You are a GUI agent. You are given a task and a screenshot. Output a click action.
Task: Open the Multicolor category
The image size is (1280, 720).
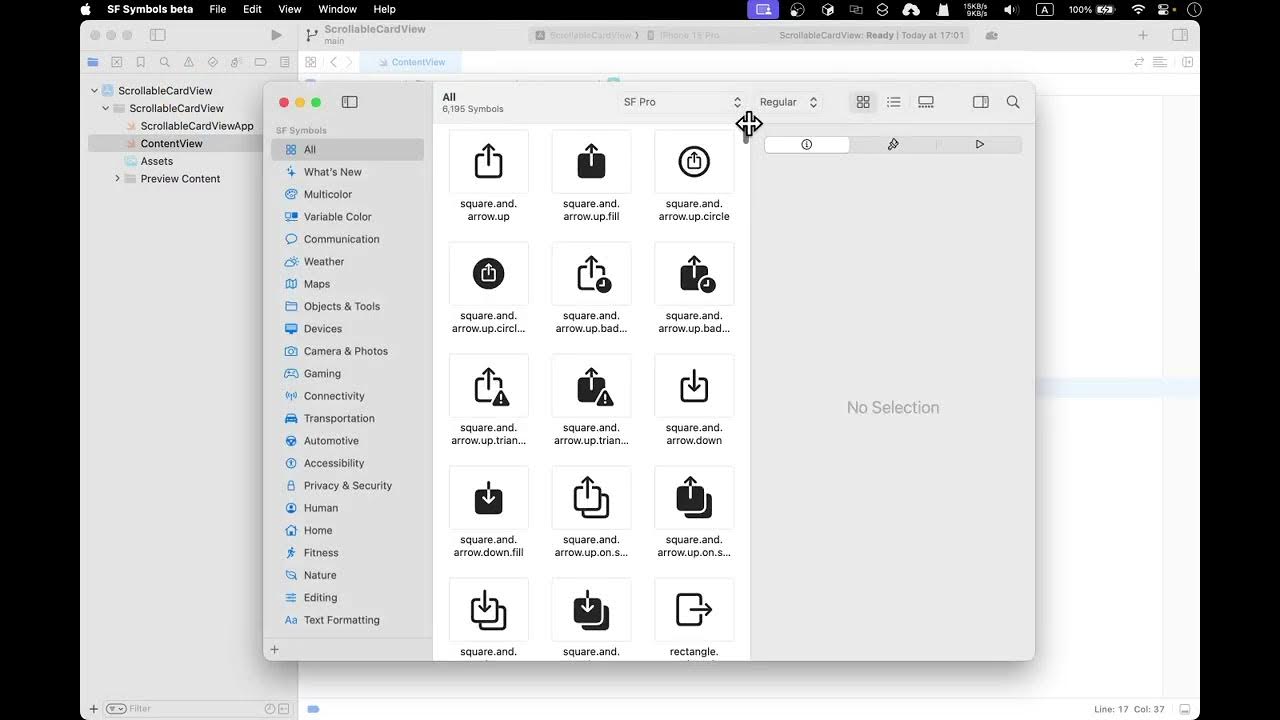click(x=348, y=194)
